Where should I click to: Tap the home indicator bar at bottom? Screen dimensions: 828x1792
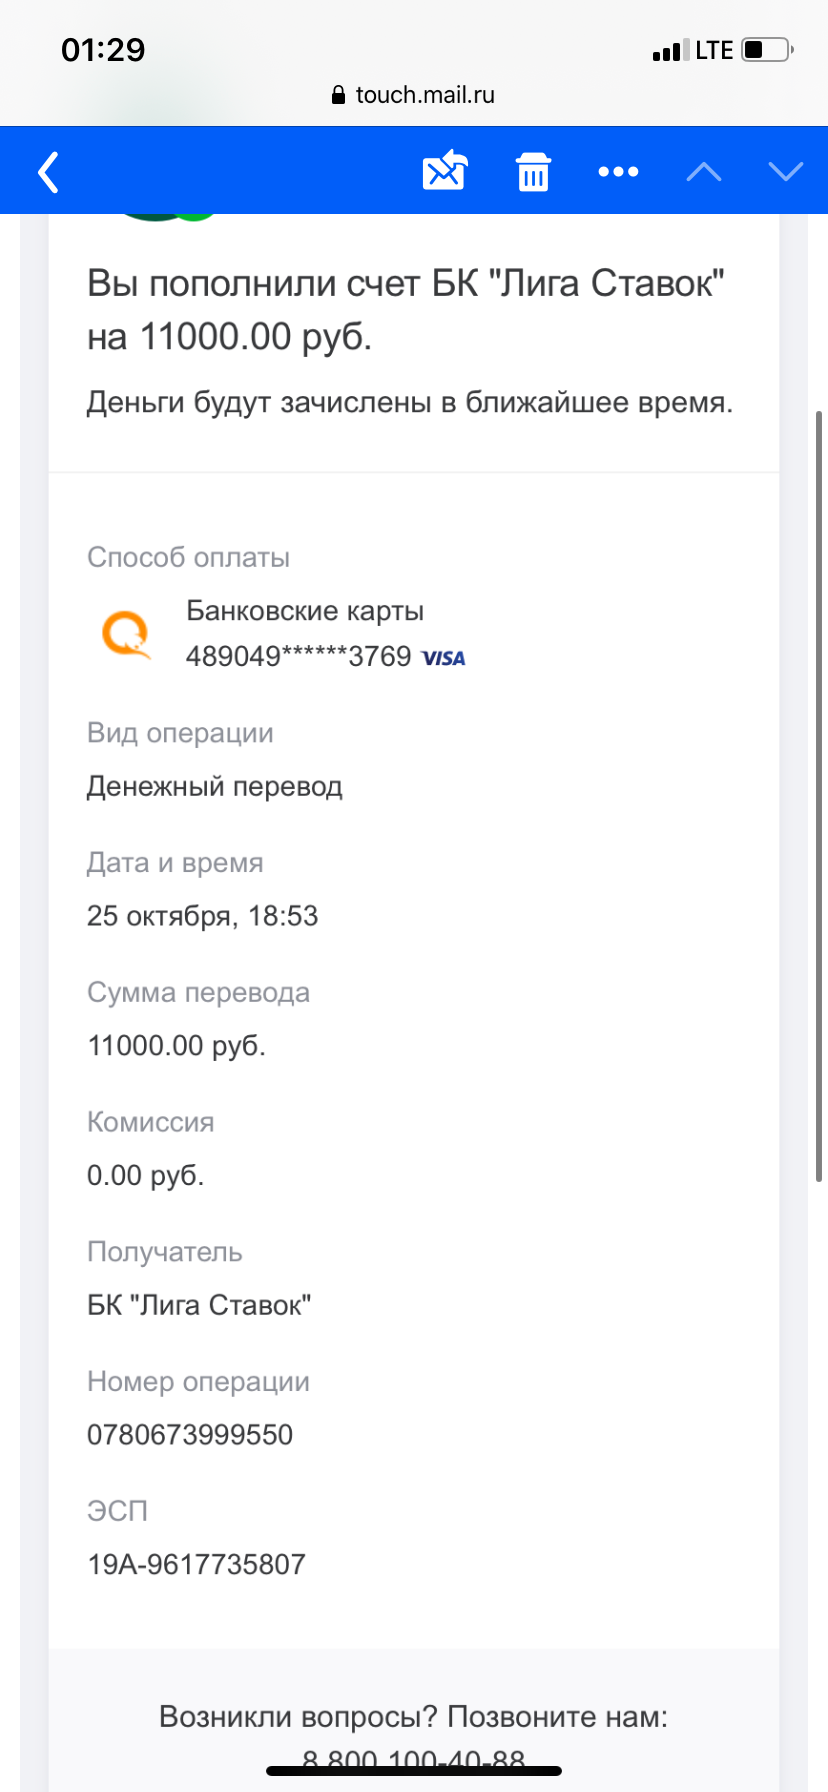point(414,1771)
